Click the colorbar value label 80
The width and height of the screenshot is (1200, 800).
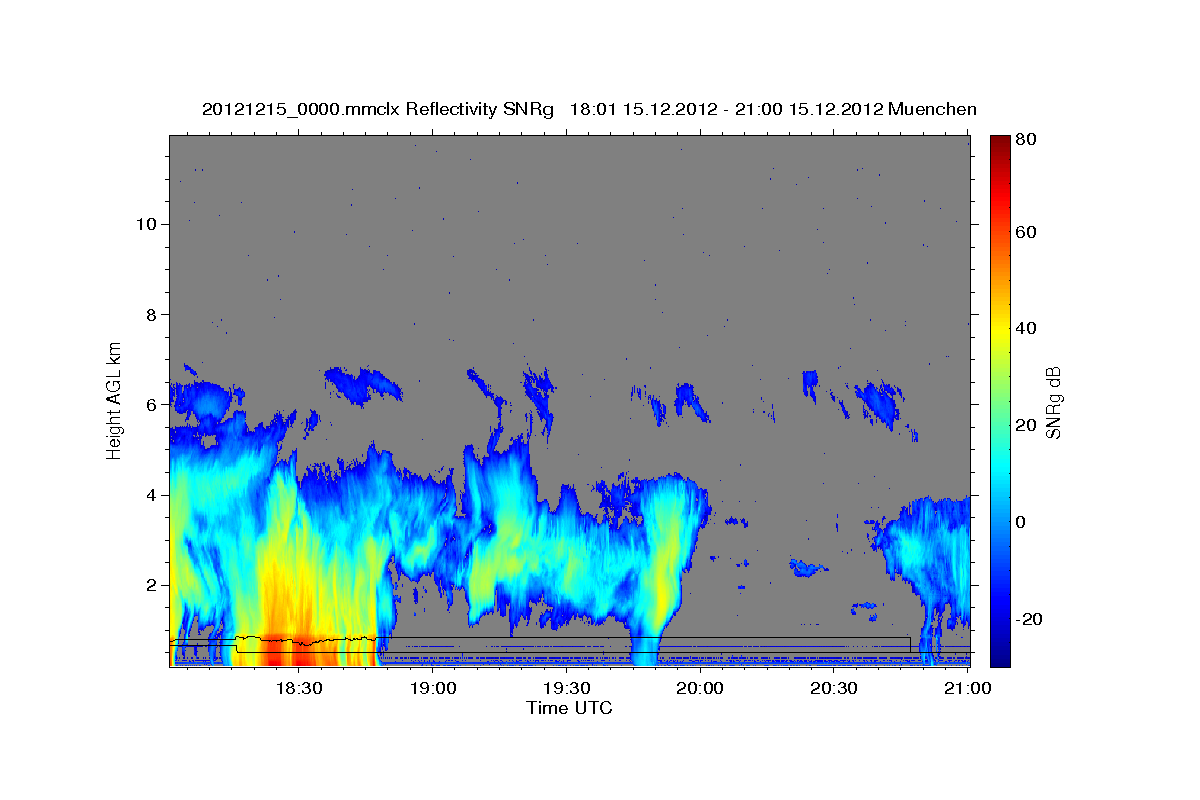pos(1024,139)
